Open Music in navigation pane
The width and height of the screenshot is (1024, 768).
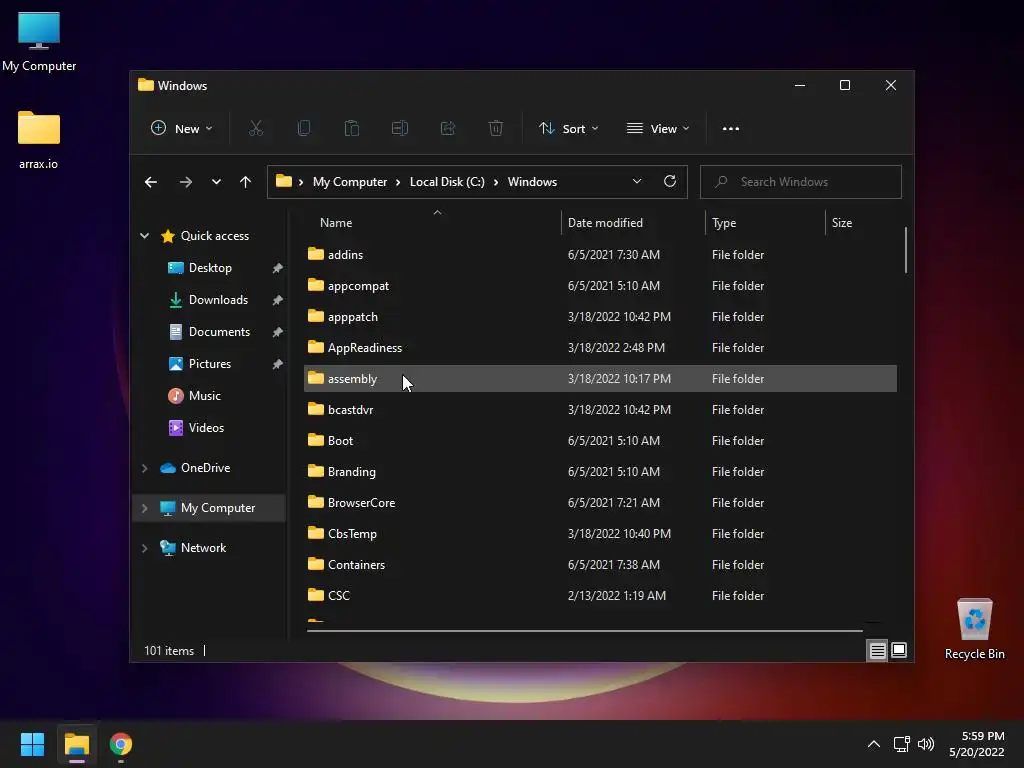pyautogui.click(x=204, y=396)
